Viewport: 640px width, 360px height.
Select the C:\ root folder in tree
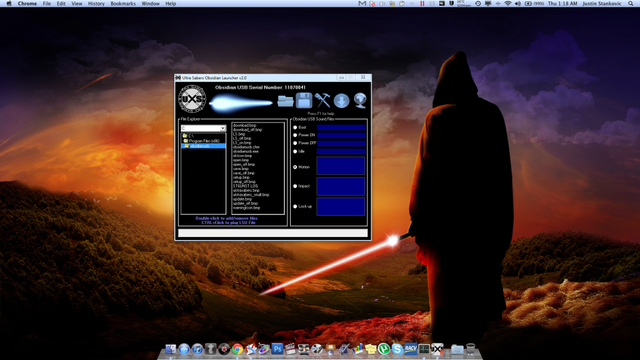191,136
